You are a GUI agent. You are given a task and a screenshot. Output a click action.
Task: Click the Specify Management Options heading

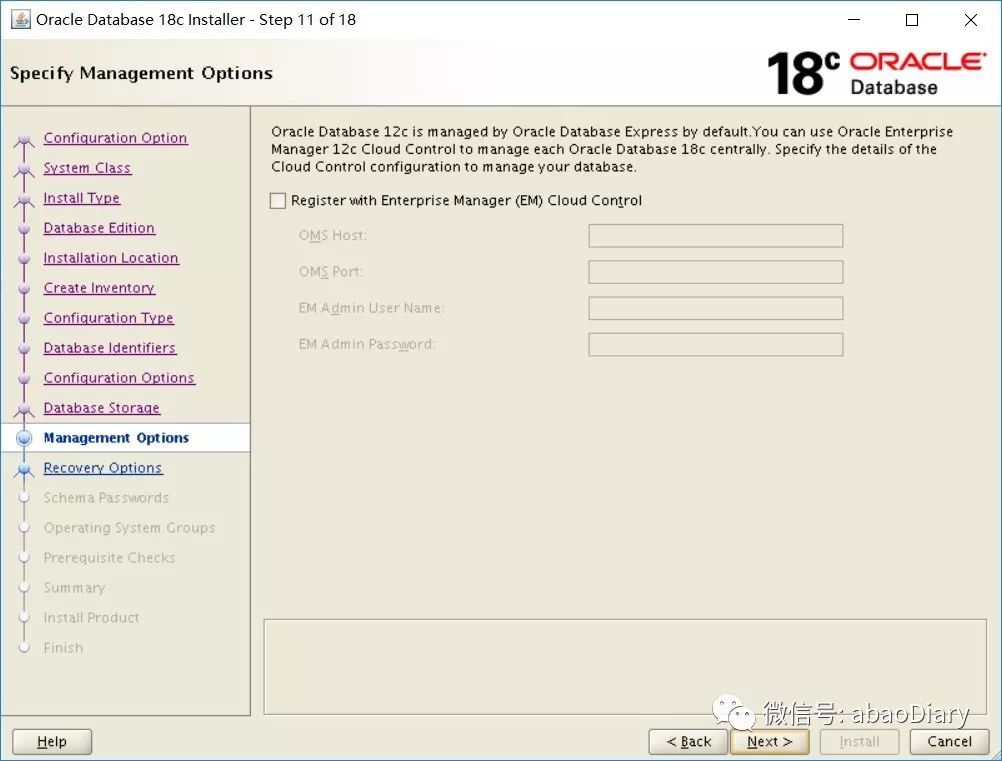point(141,73)
